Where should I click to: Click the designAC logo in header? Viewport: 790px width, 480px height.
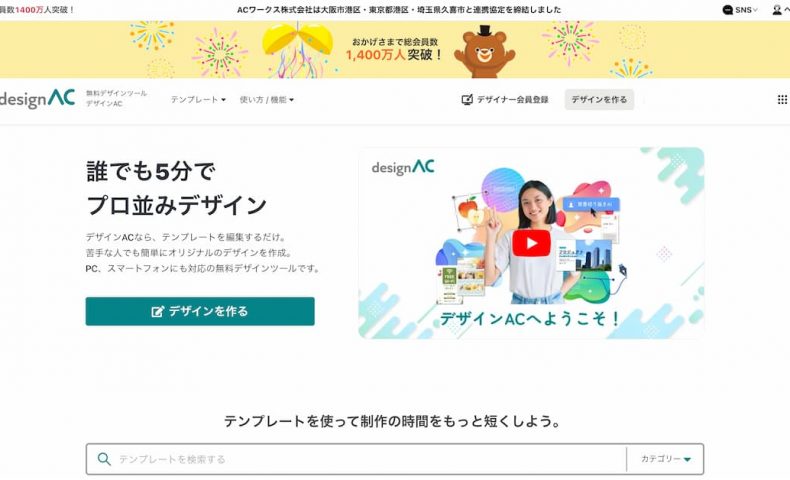tap(37, 99)
